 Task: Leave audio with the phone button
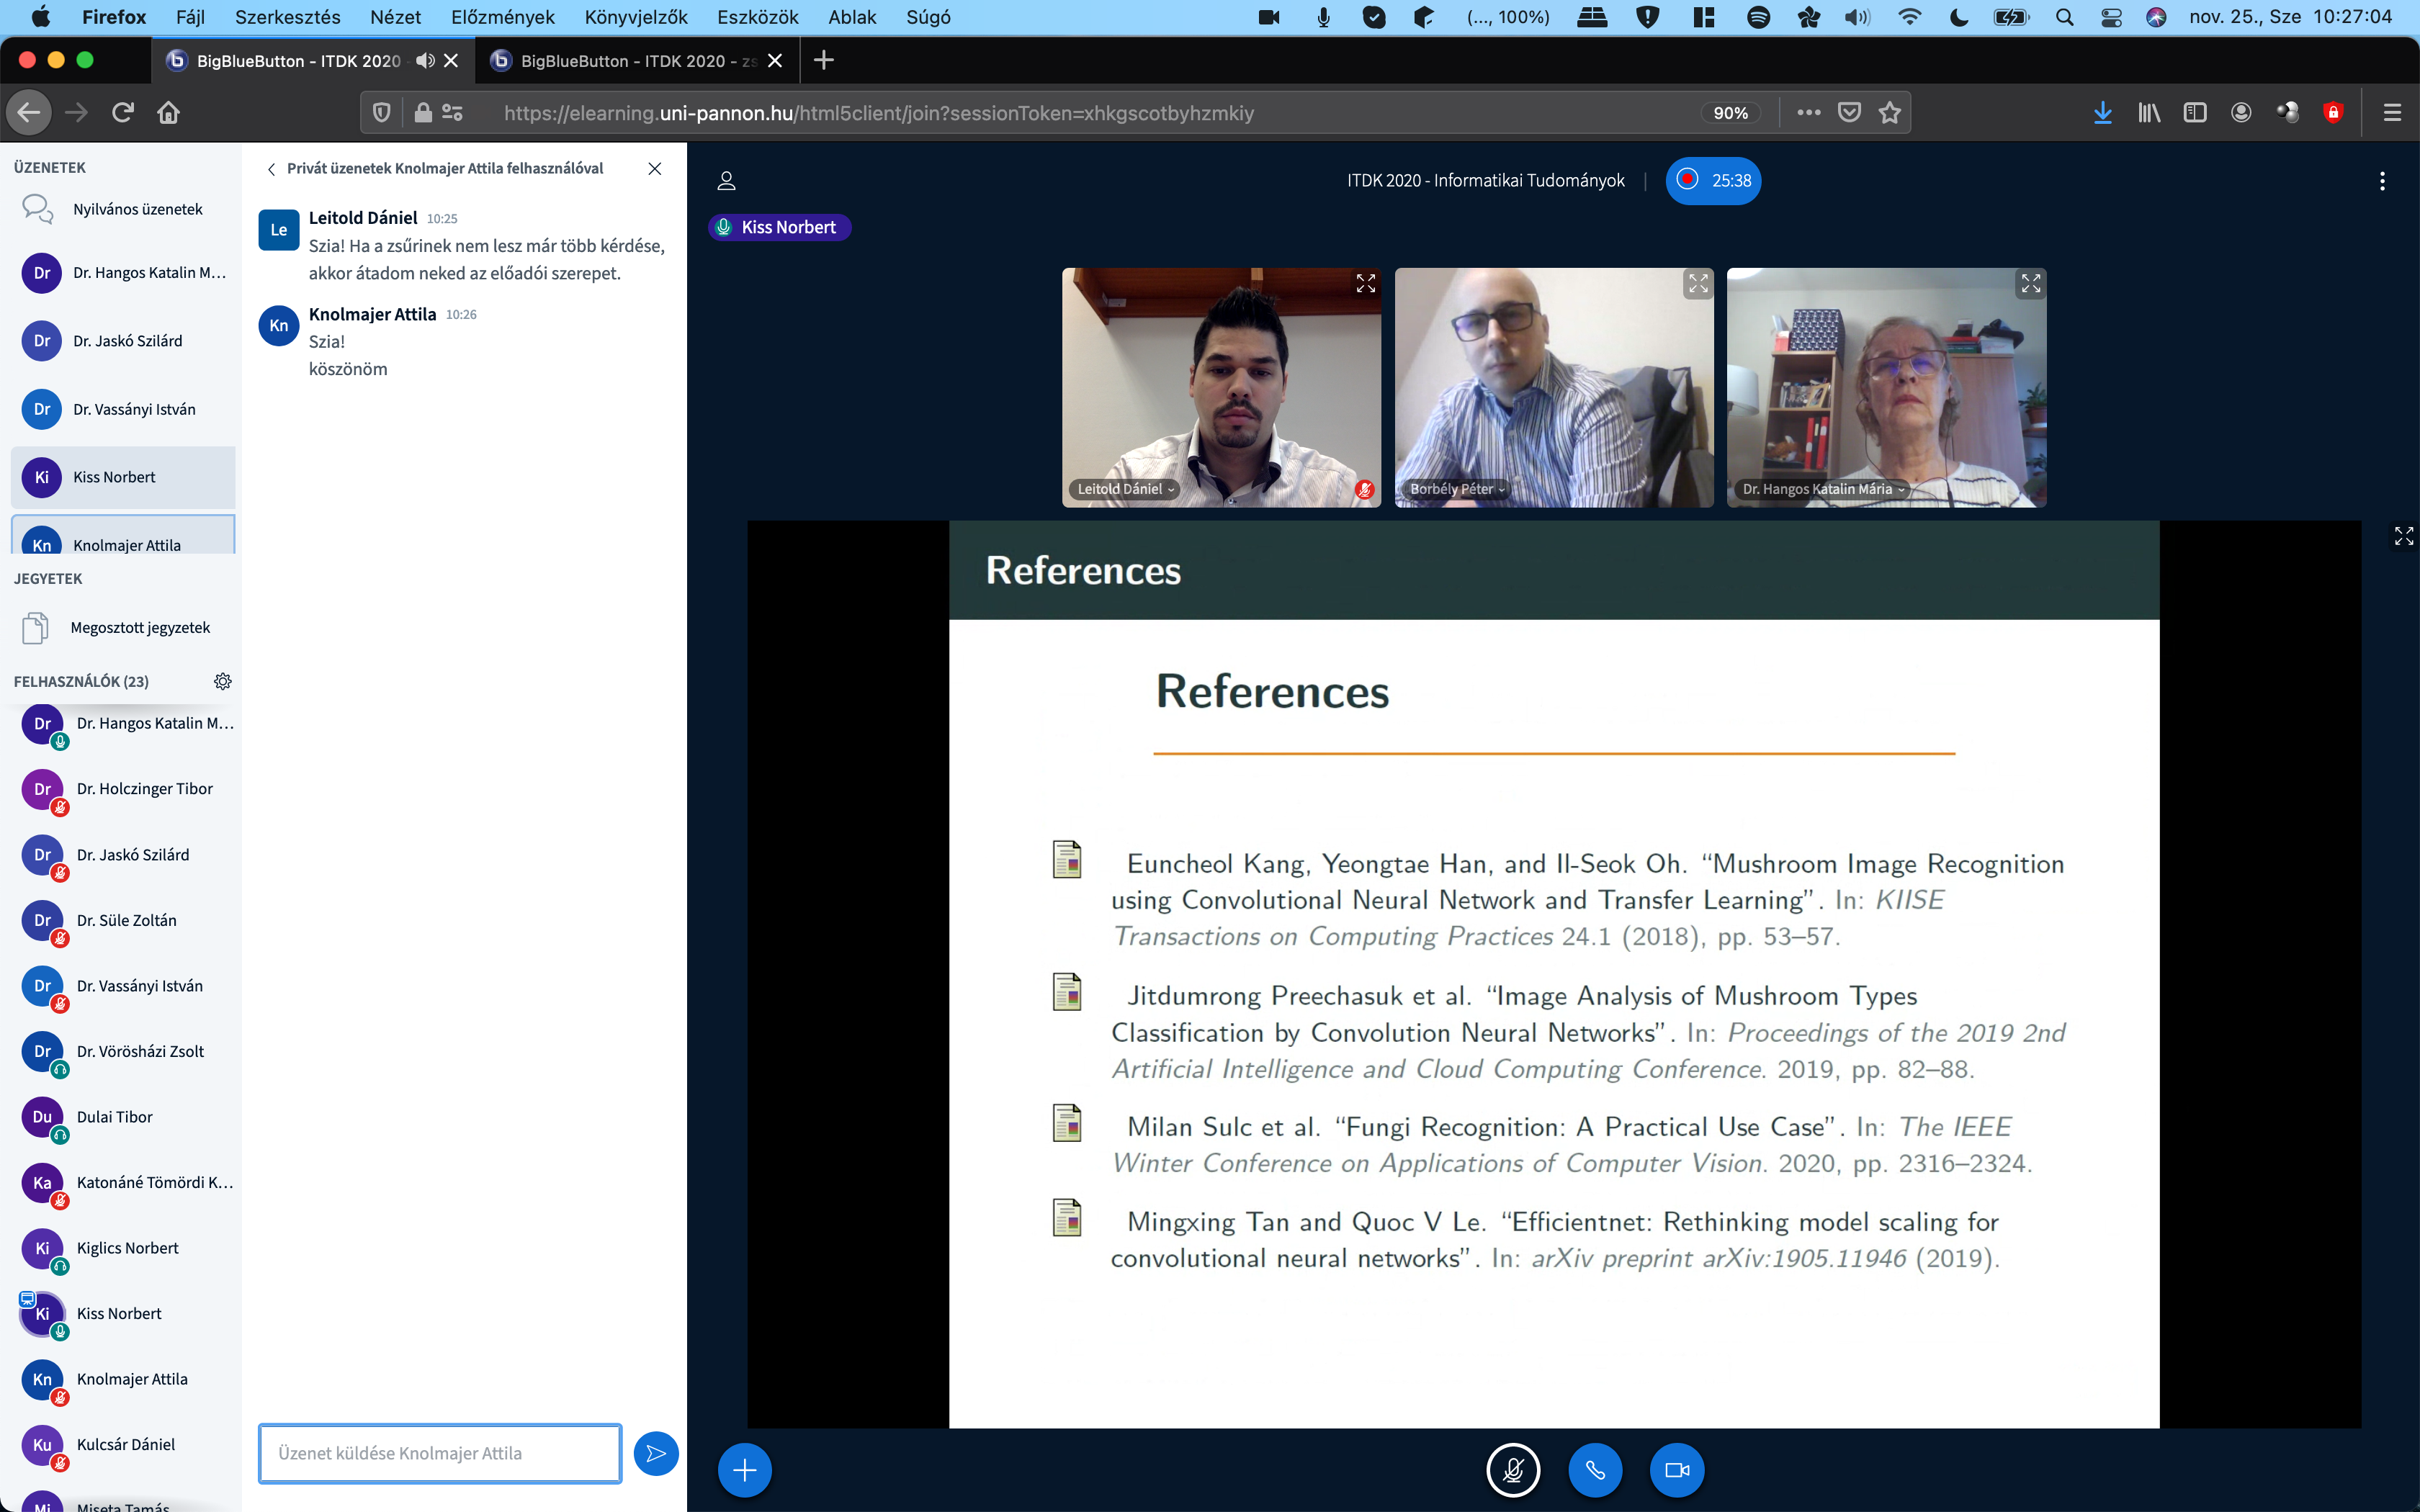(x=1595, y=1470)
